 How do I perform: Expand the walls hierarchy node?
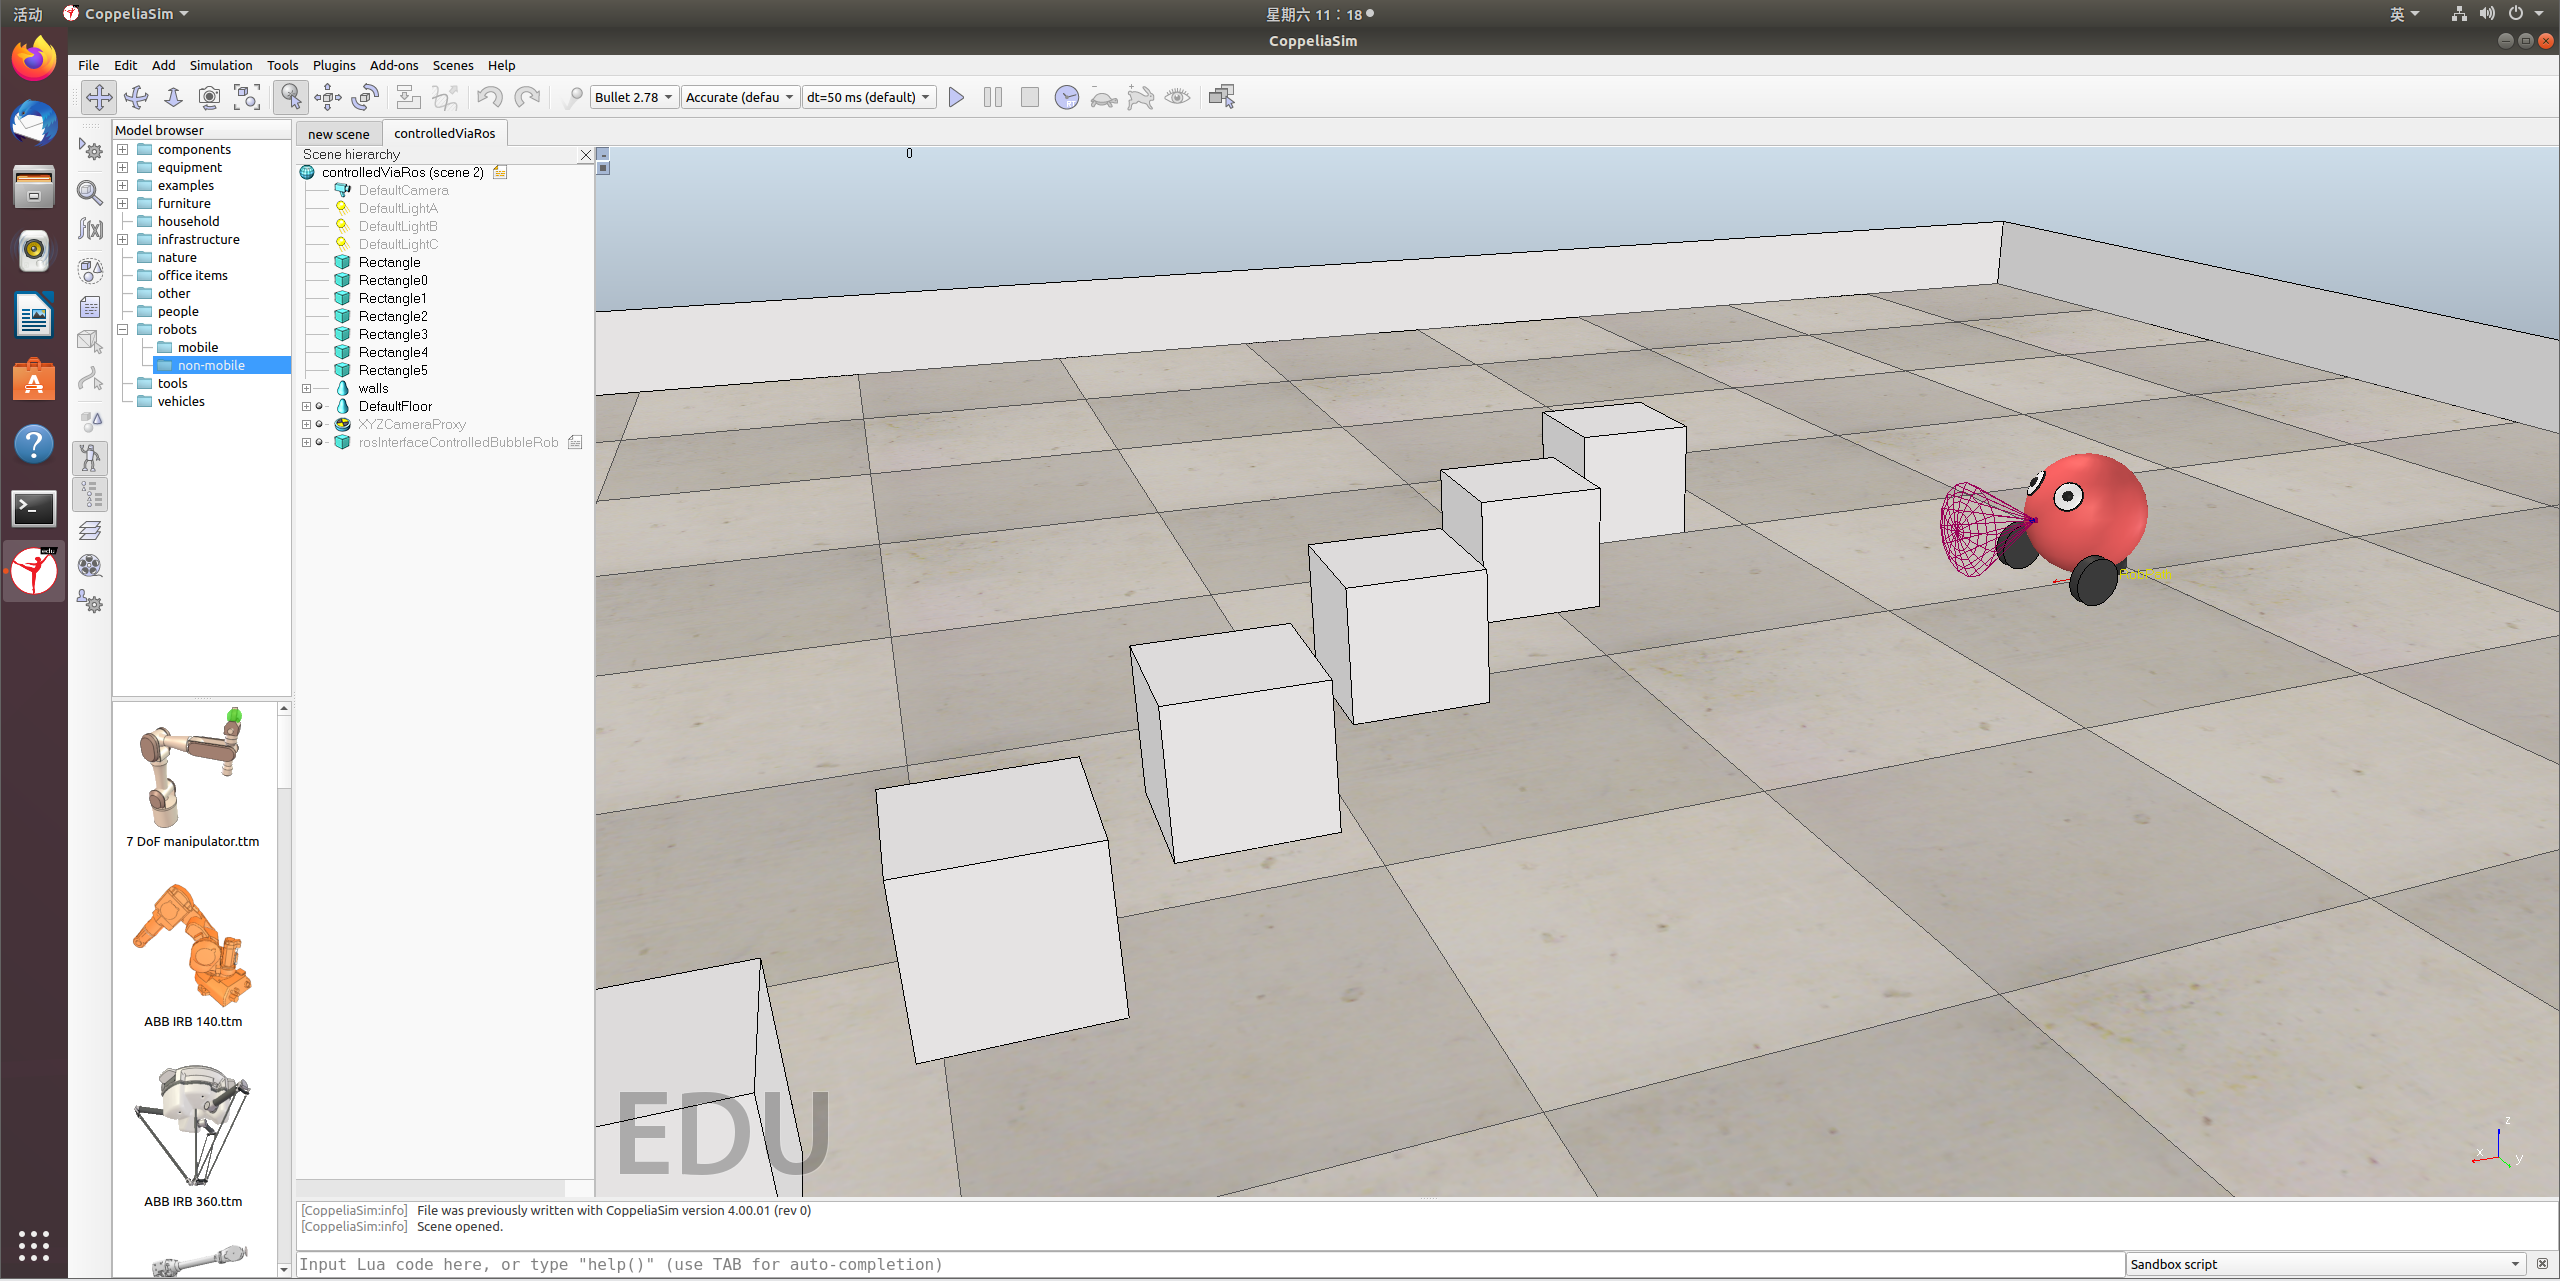(x=307, y=389)
